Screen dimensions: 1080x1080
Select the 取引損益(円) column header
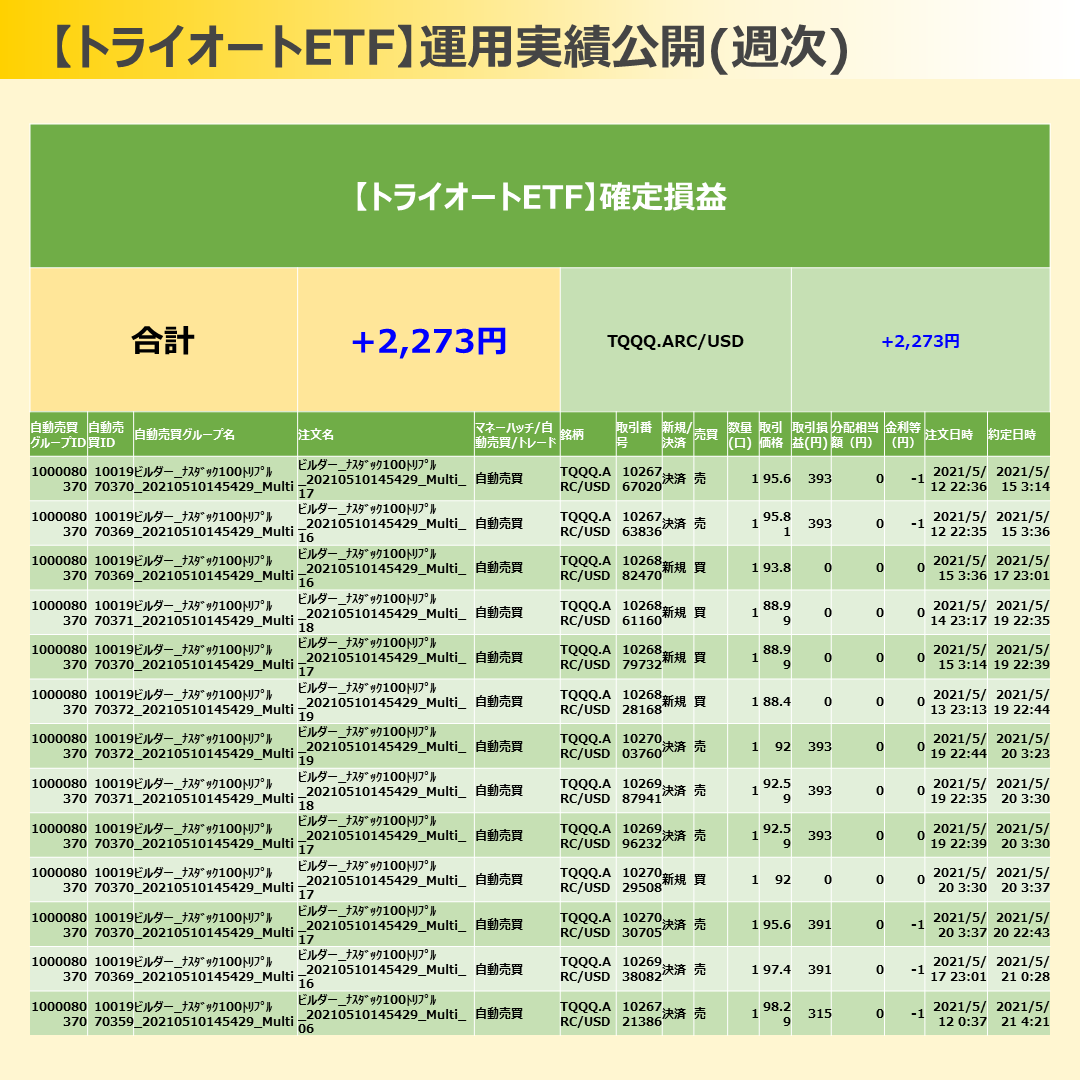coord(810,435)
